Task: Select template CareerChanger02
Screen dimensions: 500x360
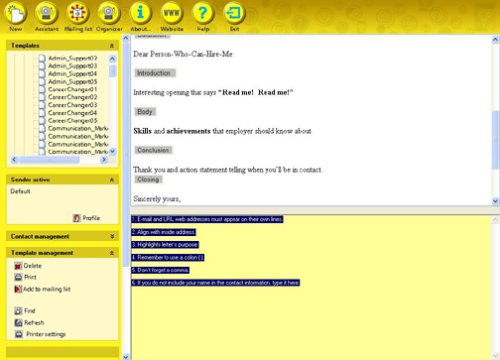Action: 73,97
